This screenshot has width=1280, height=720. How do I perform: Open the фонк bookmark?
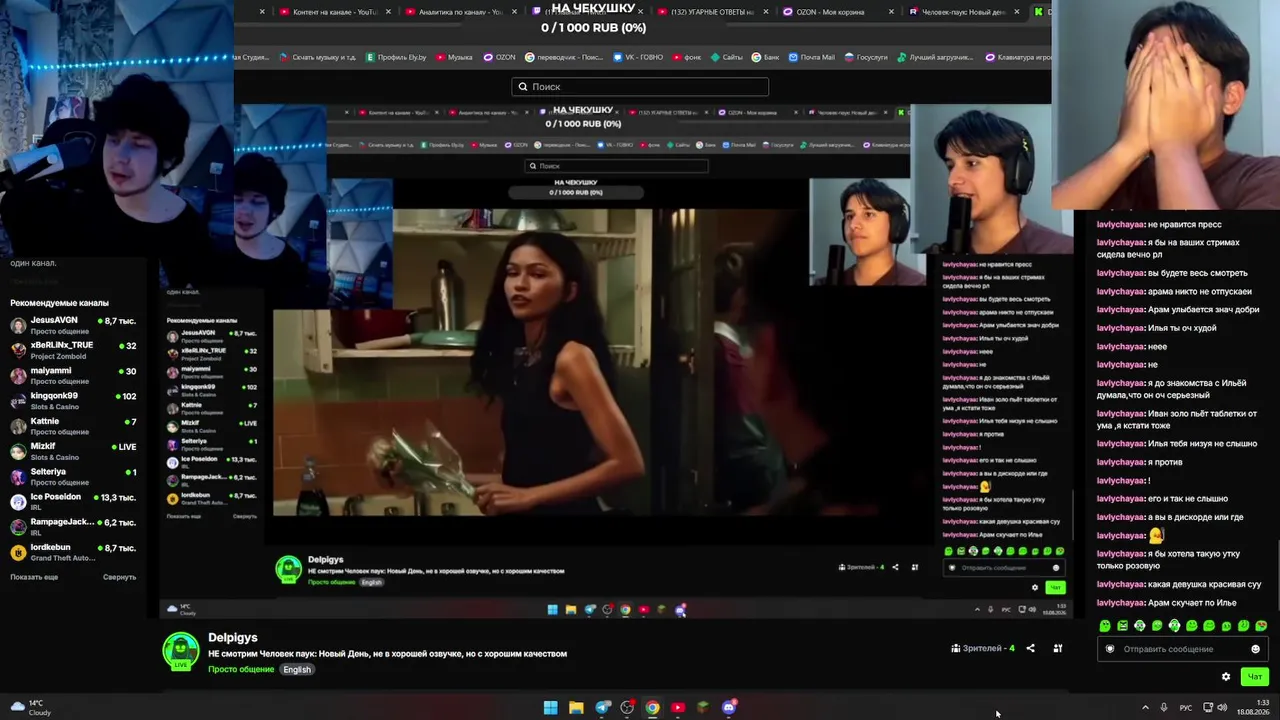(x=687, y=57)
